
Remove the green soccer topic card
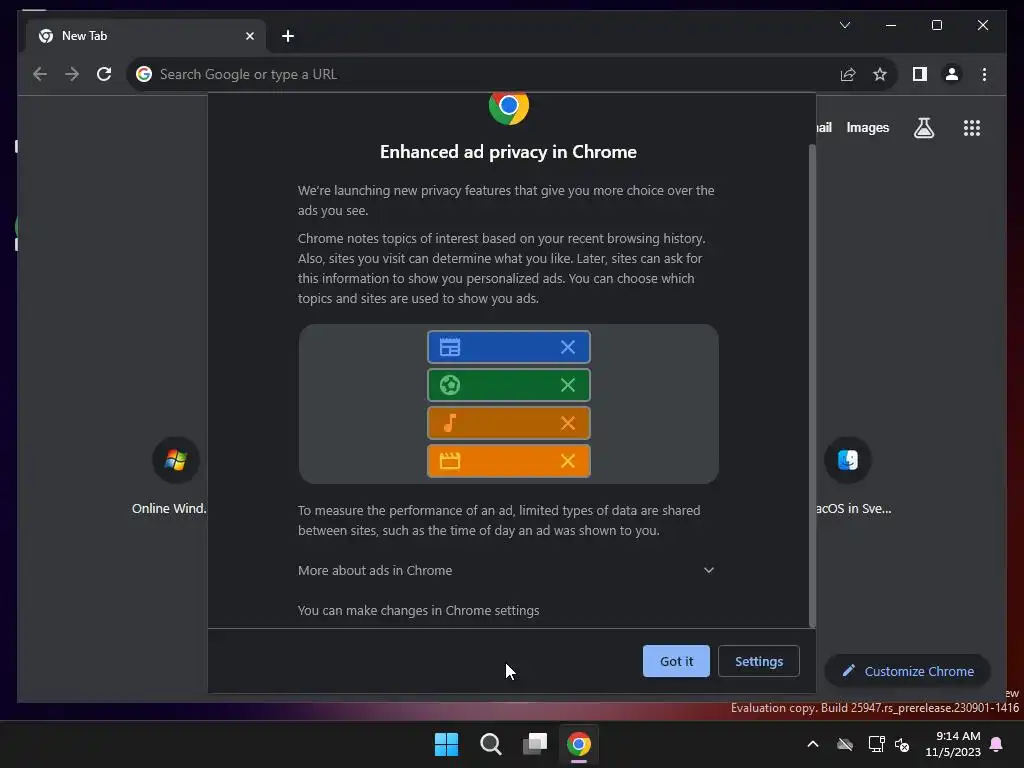(x=568, y=385)
